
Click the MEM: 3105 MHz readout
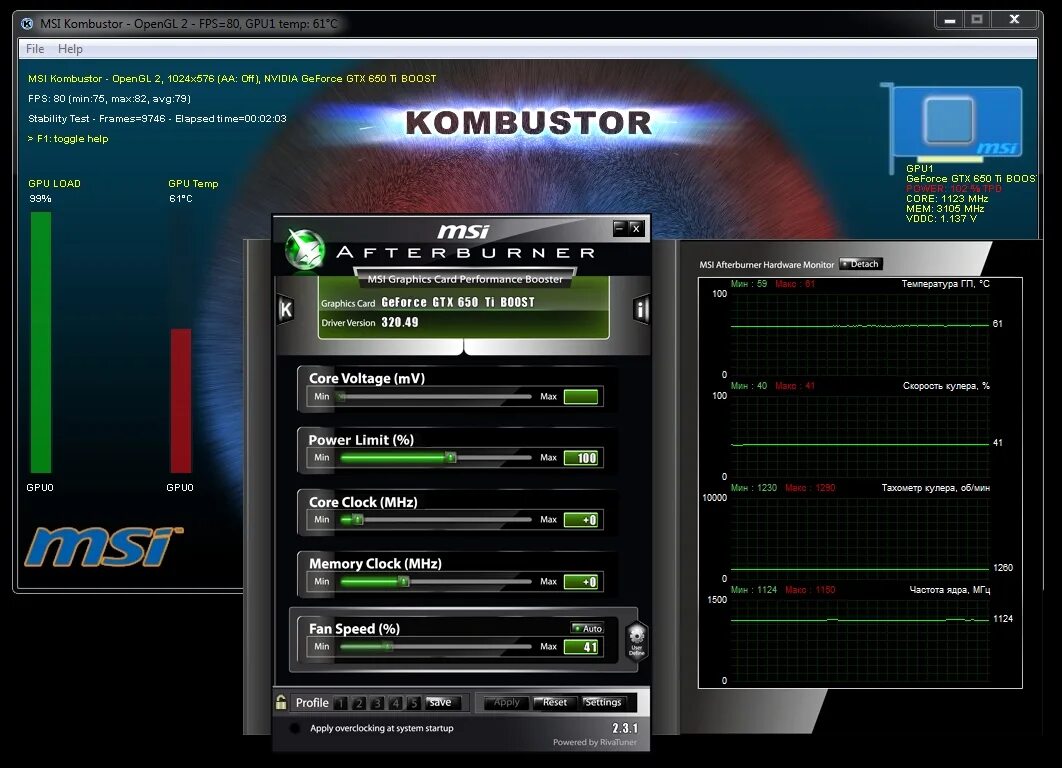pos(945,209)
